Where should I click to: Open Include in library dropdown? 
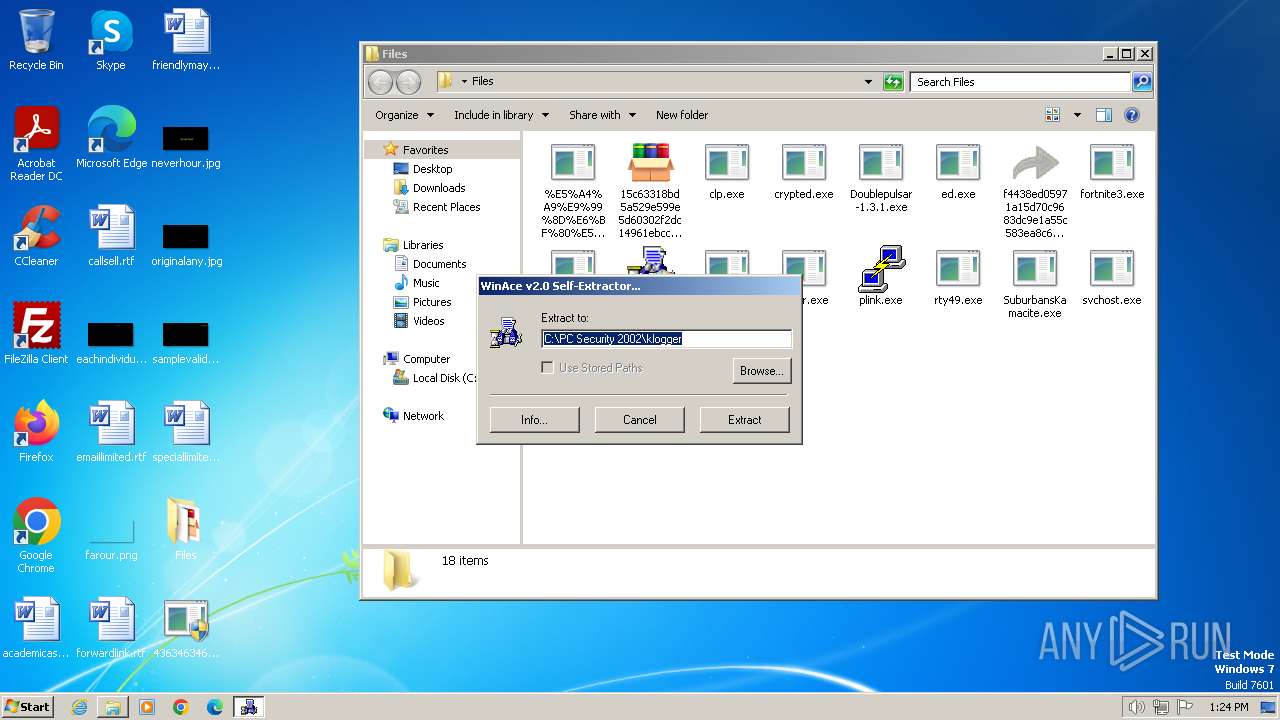(x=501, y=115)
